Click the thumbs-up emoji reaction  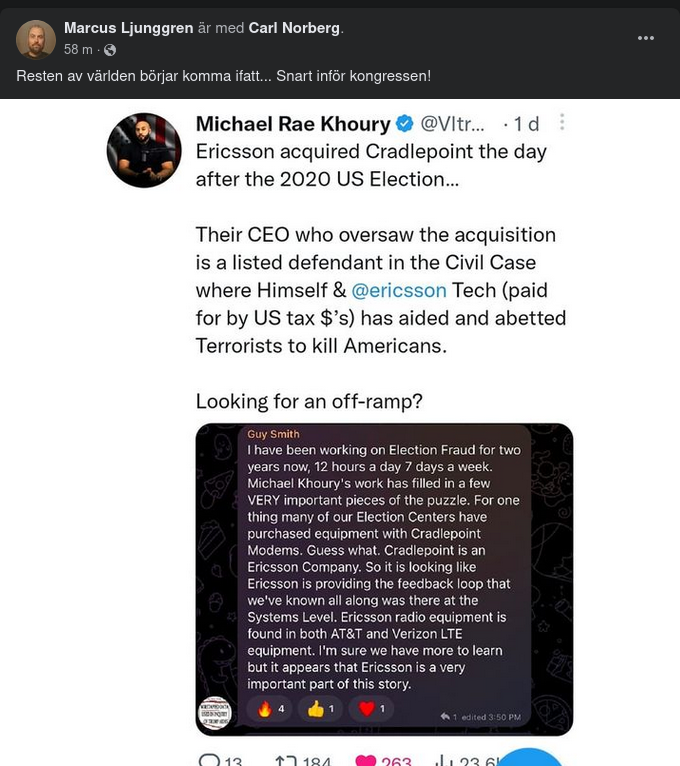click(x=322, y=709)
